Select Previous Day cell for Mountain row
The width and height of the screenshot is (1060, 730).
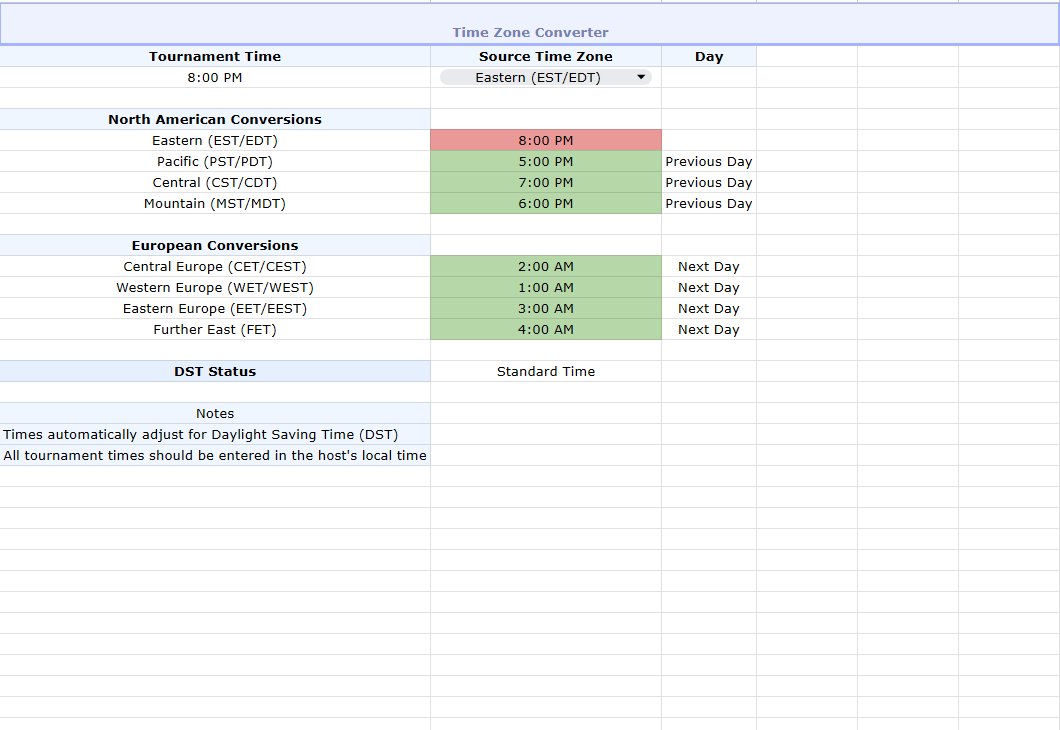708,203
